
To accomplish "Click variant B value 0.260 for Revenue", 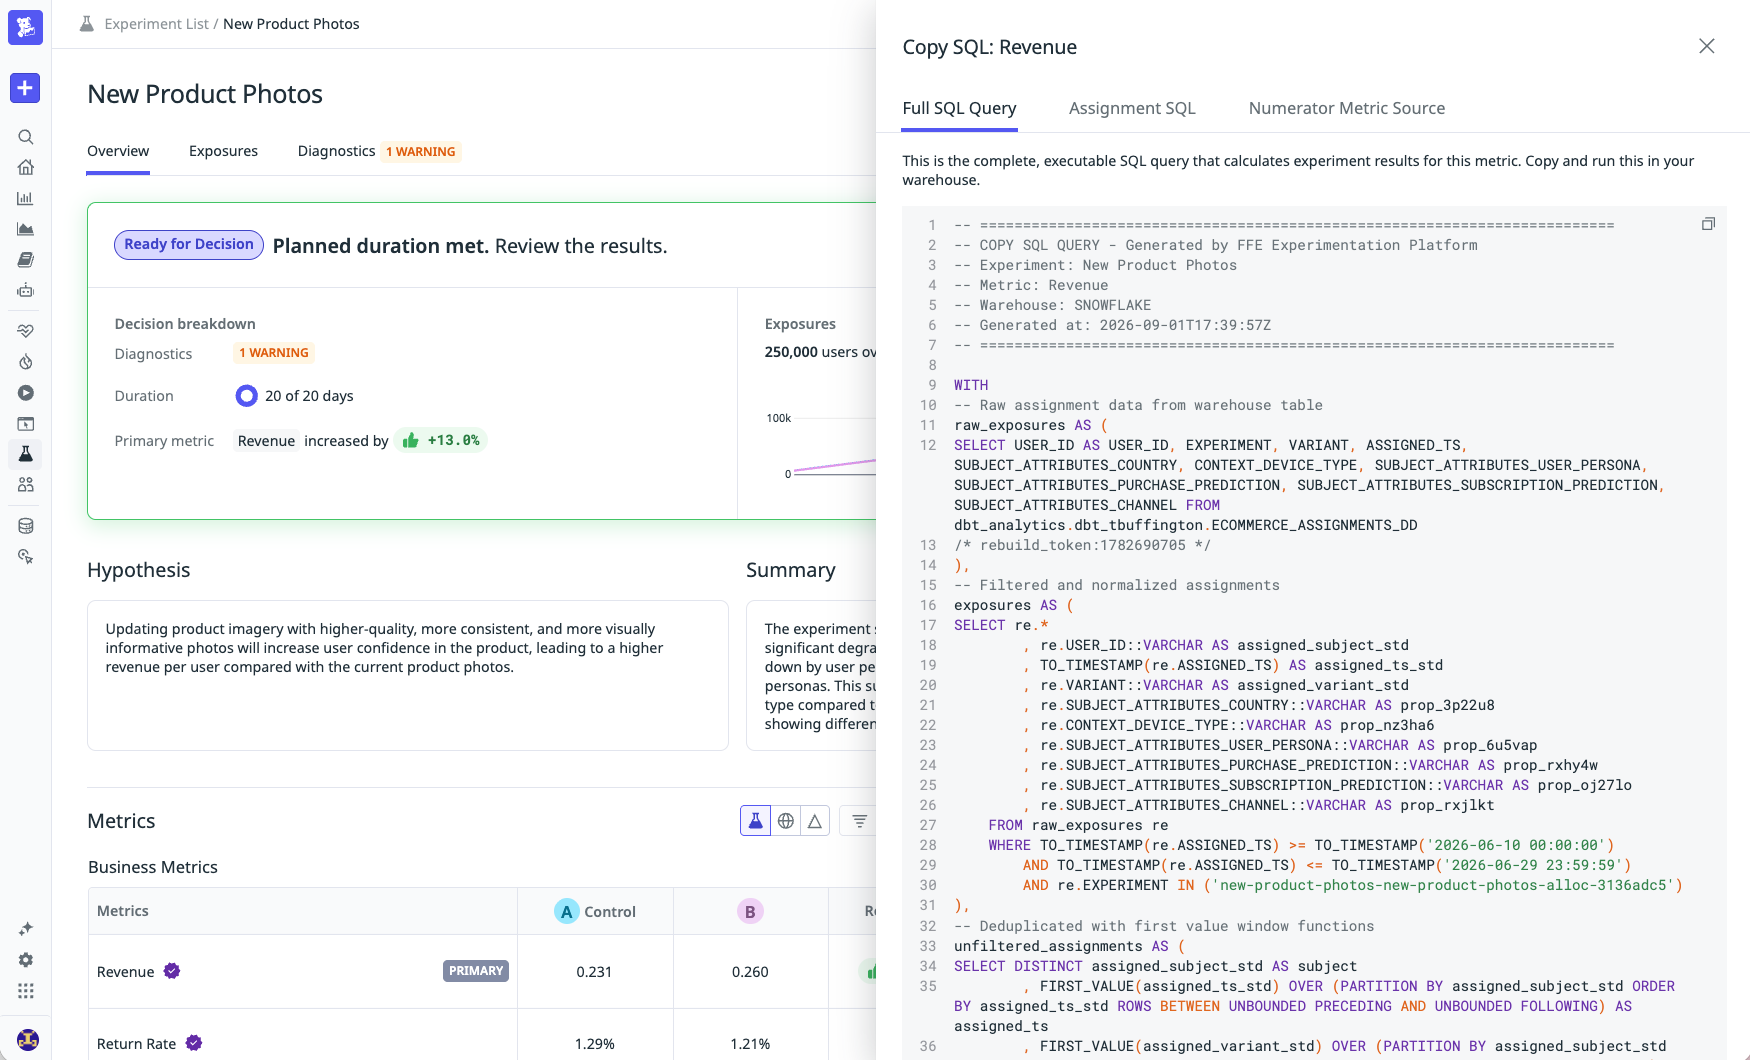I will (x=750, y=972).
